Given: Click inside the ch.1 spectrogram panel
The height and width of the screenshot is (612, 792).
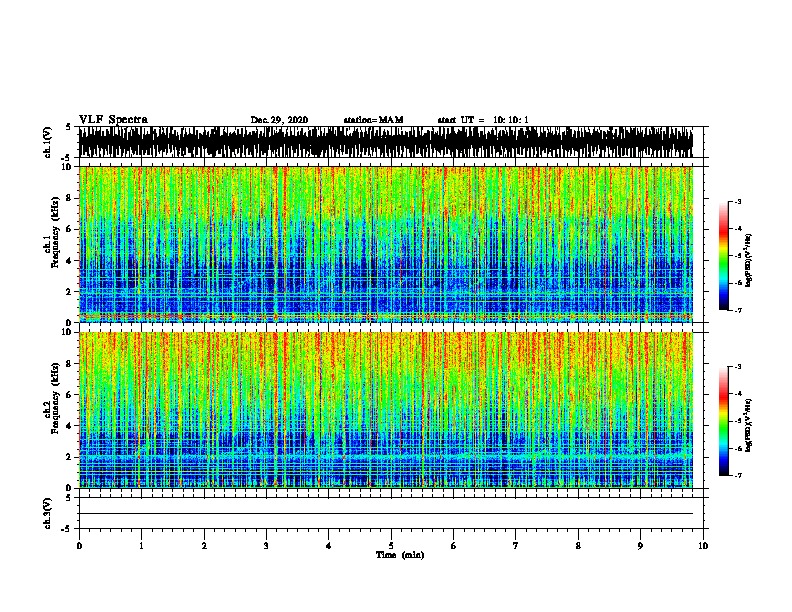Looking at the screenshot, I should tap(386, 244).
